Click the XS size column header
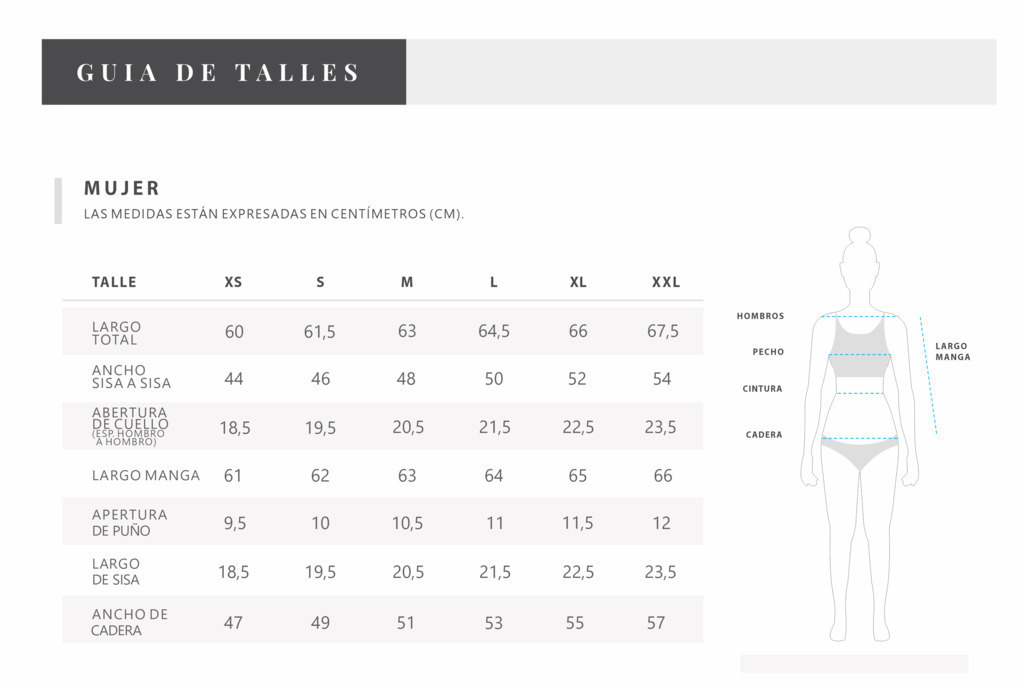Screen dimensions: 1024x683 (x=233, y=282)
